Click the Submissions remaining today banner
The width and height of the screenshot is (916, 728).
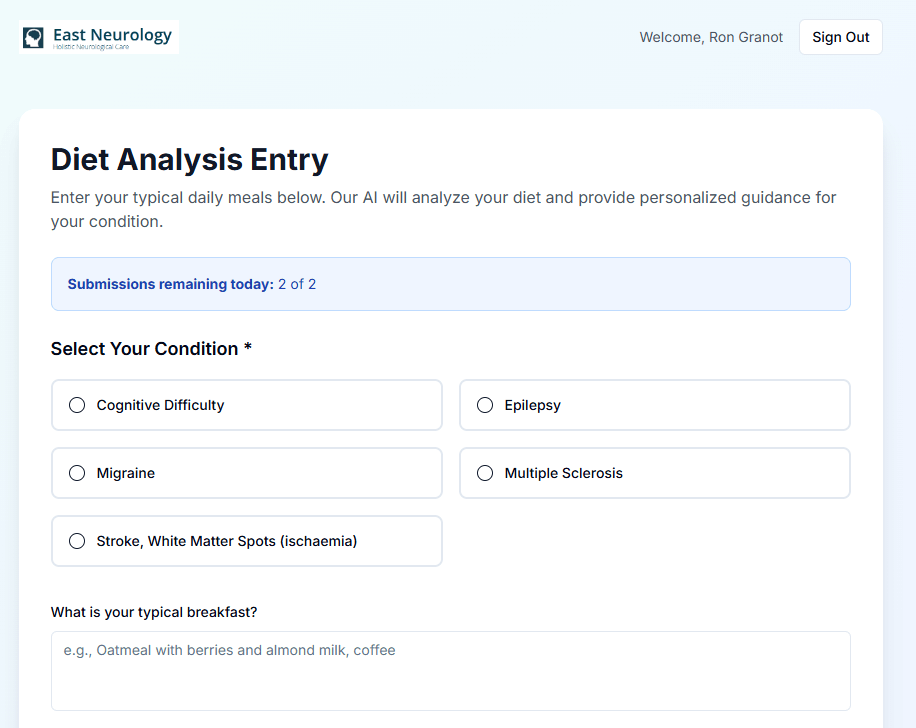coord(450,284)
